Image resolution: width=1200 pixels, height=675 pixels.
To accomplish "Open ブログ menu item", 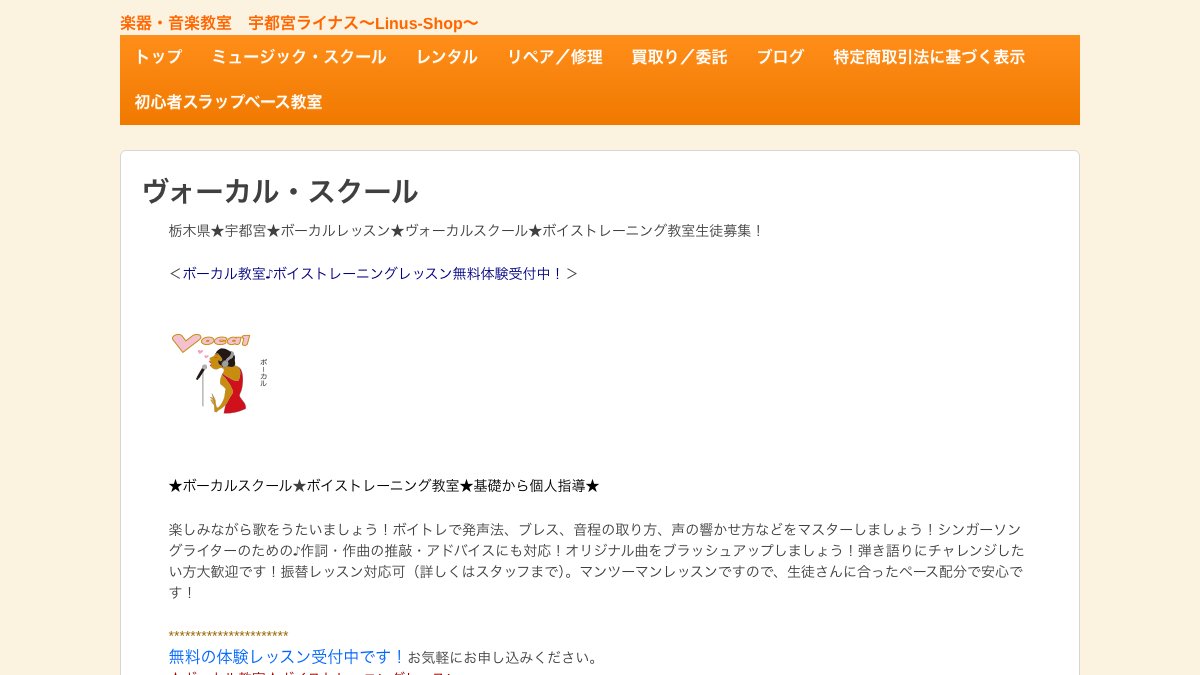I will (x=780, y=57).
